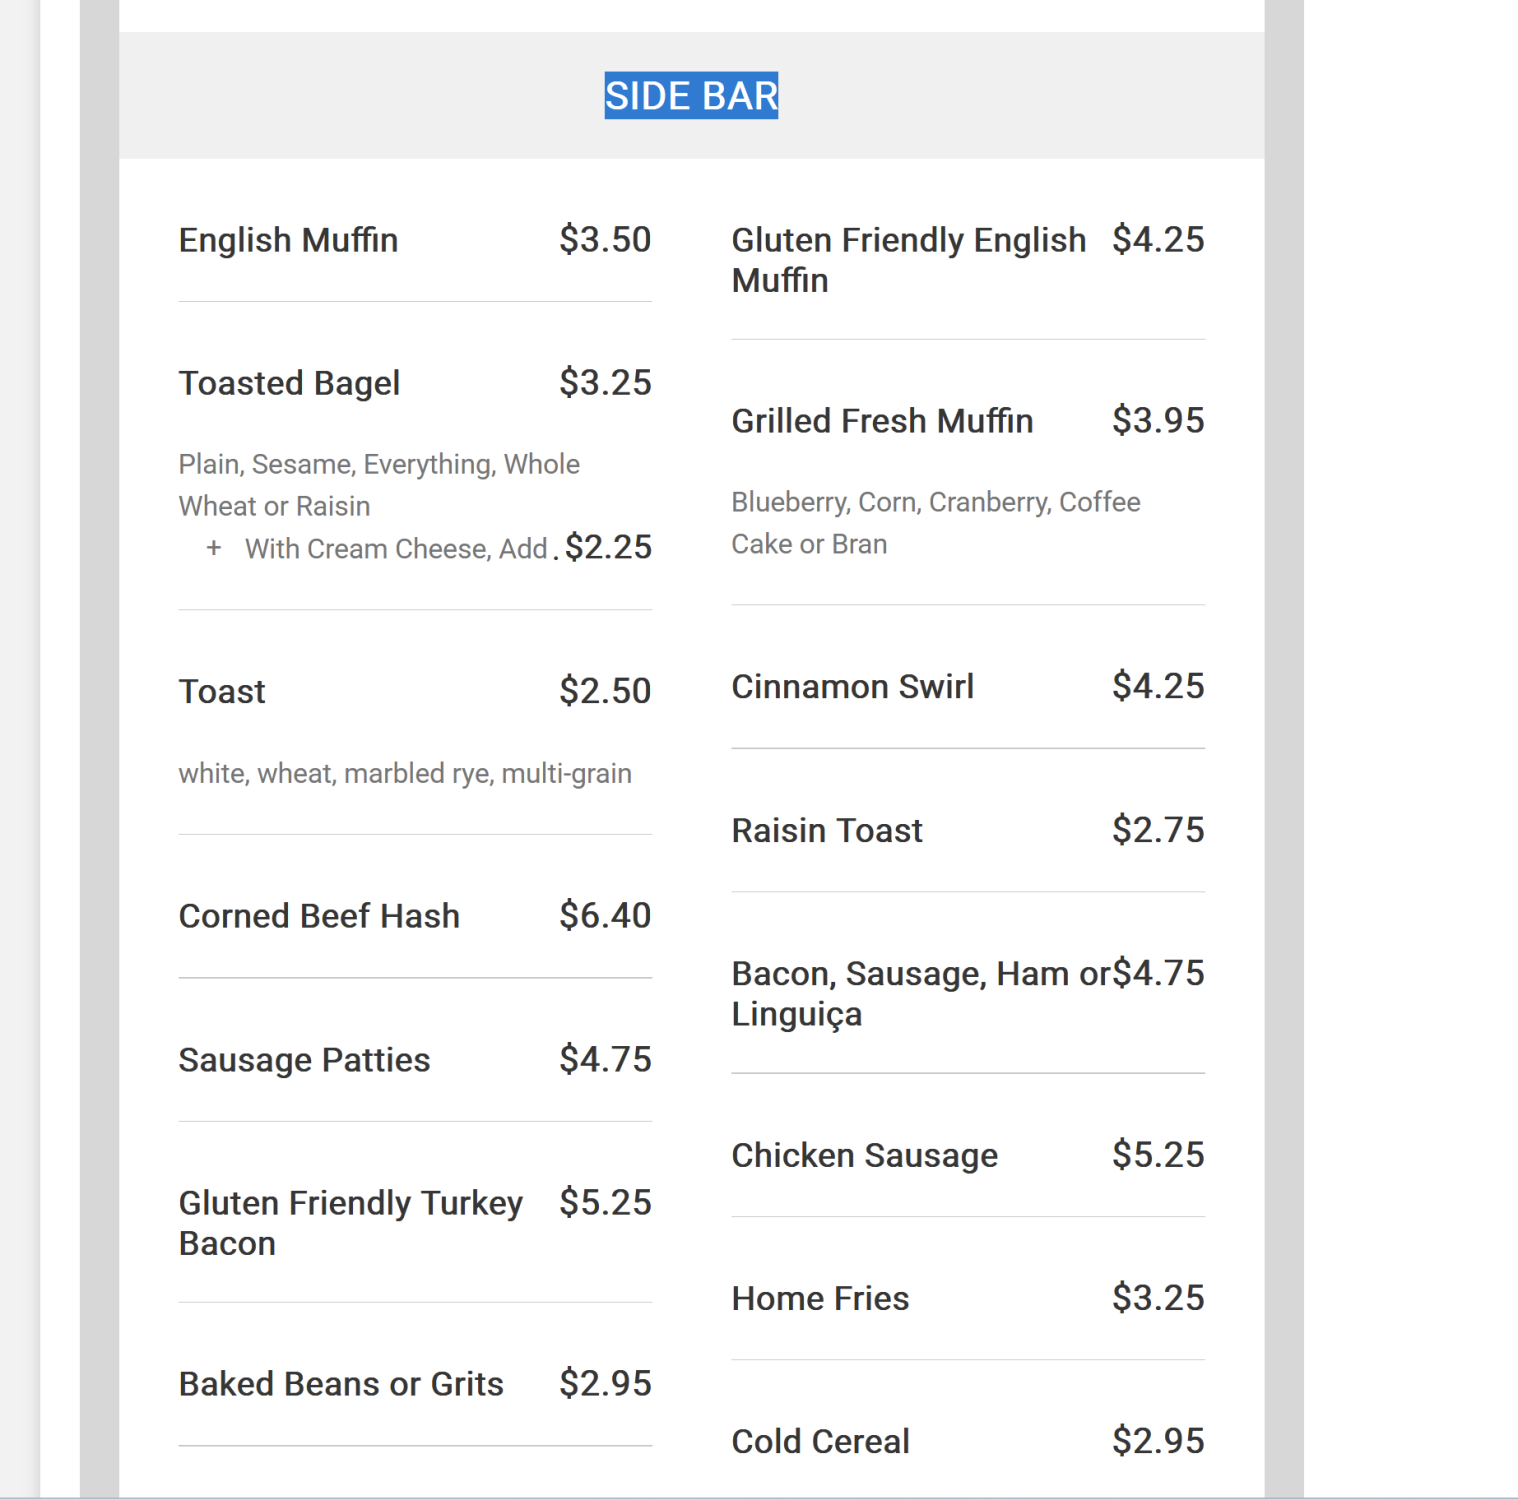Screen dimensions: 1518x1500
Task: Click the $6.40 Corned Beef Hash price
Action: [x=605, y=915]
